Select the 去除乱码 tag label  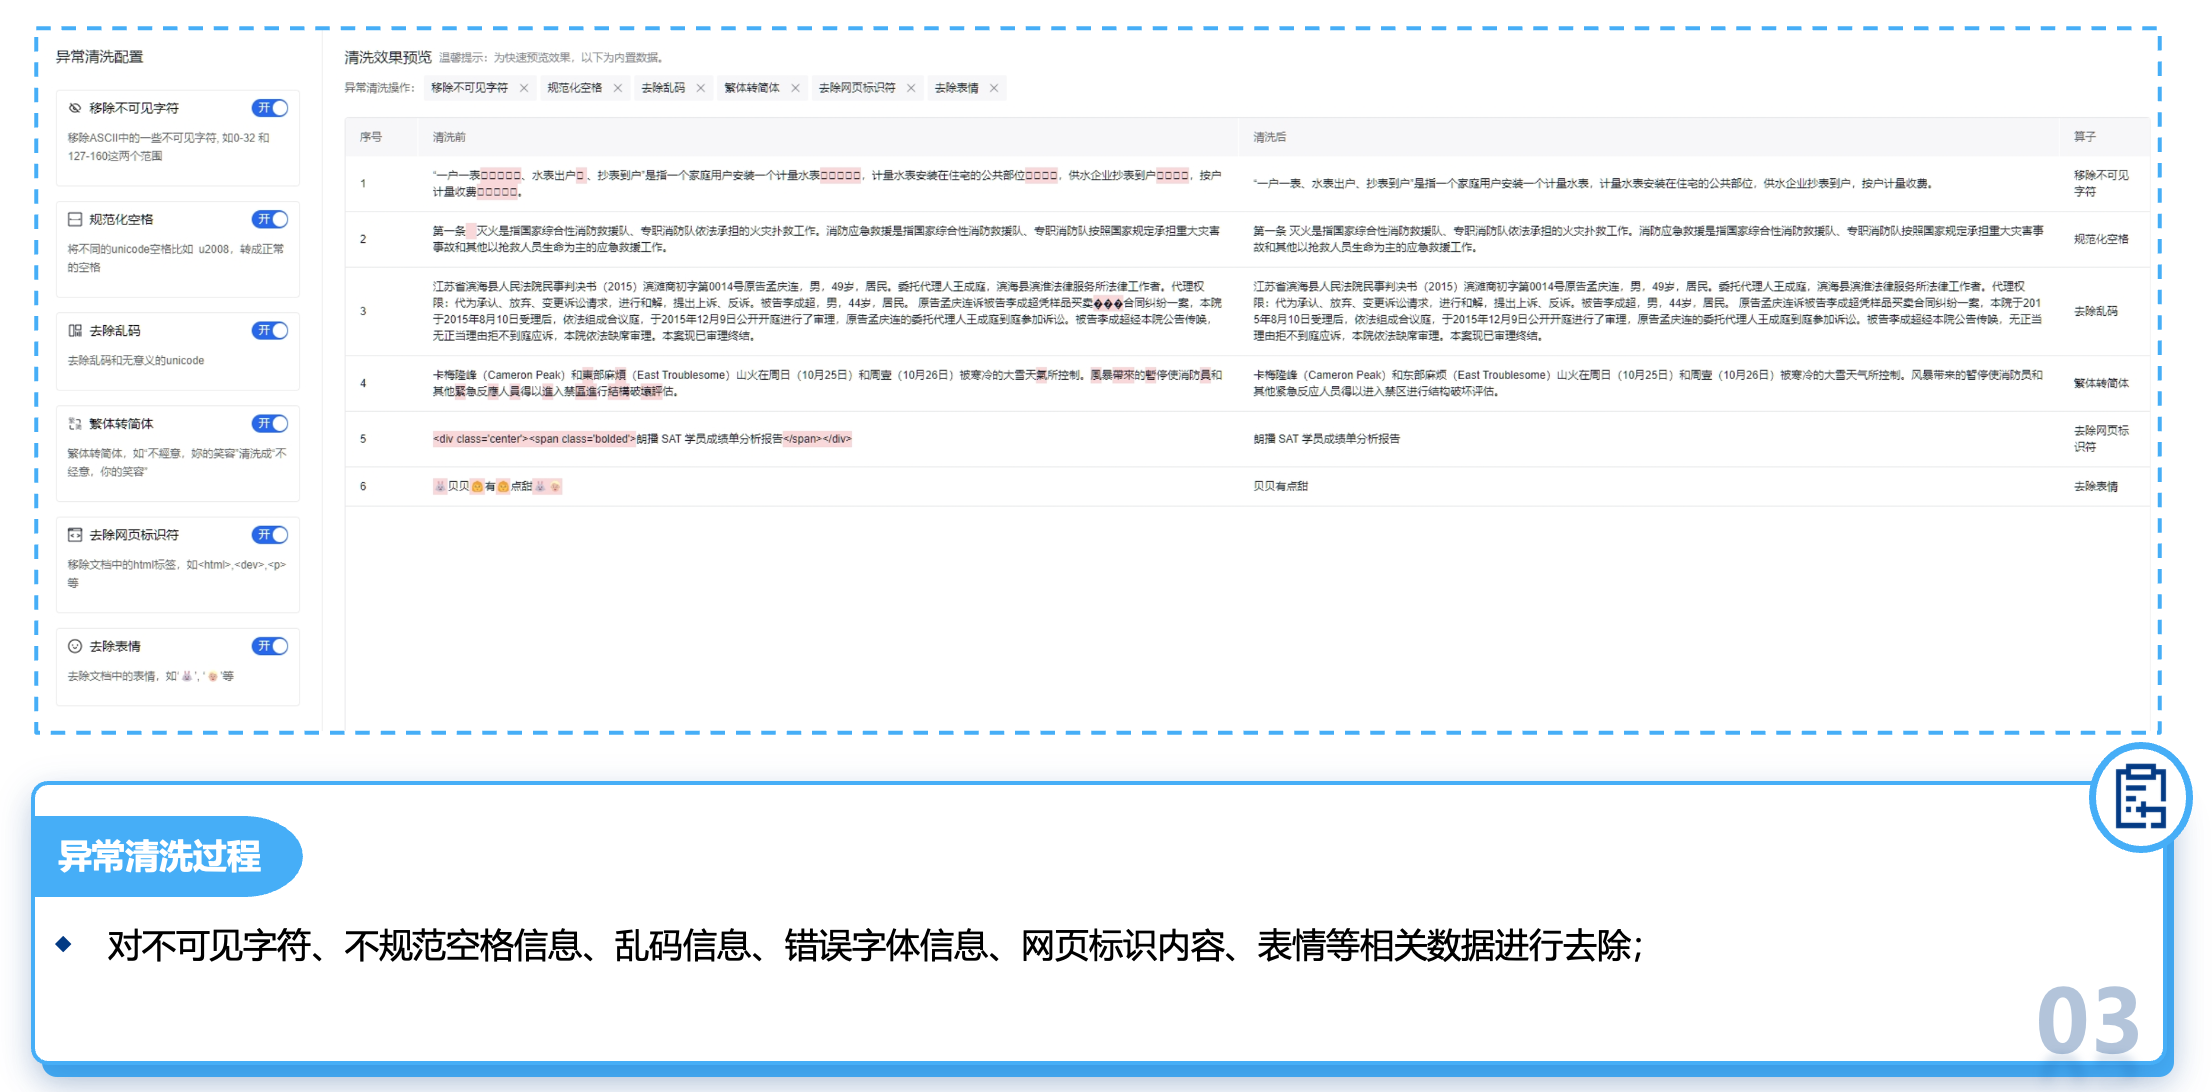coord(663,88)
